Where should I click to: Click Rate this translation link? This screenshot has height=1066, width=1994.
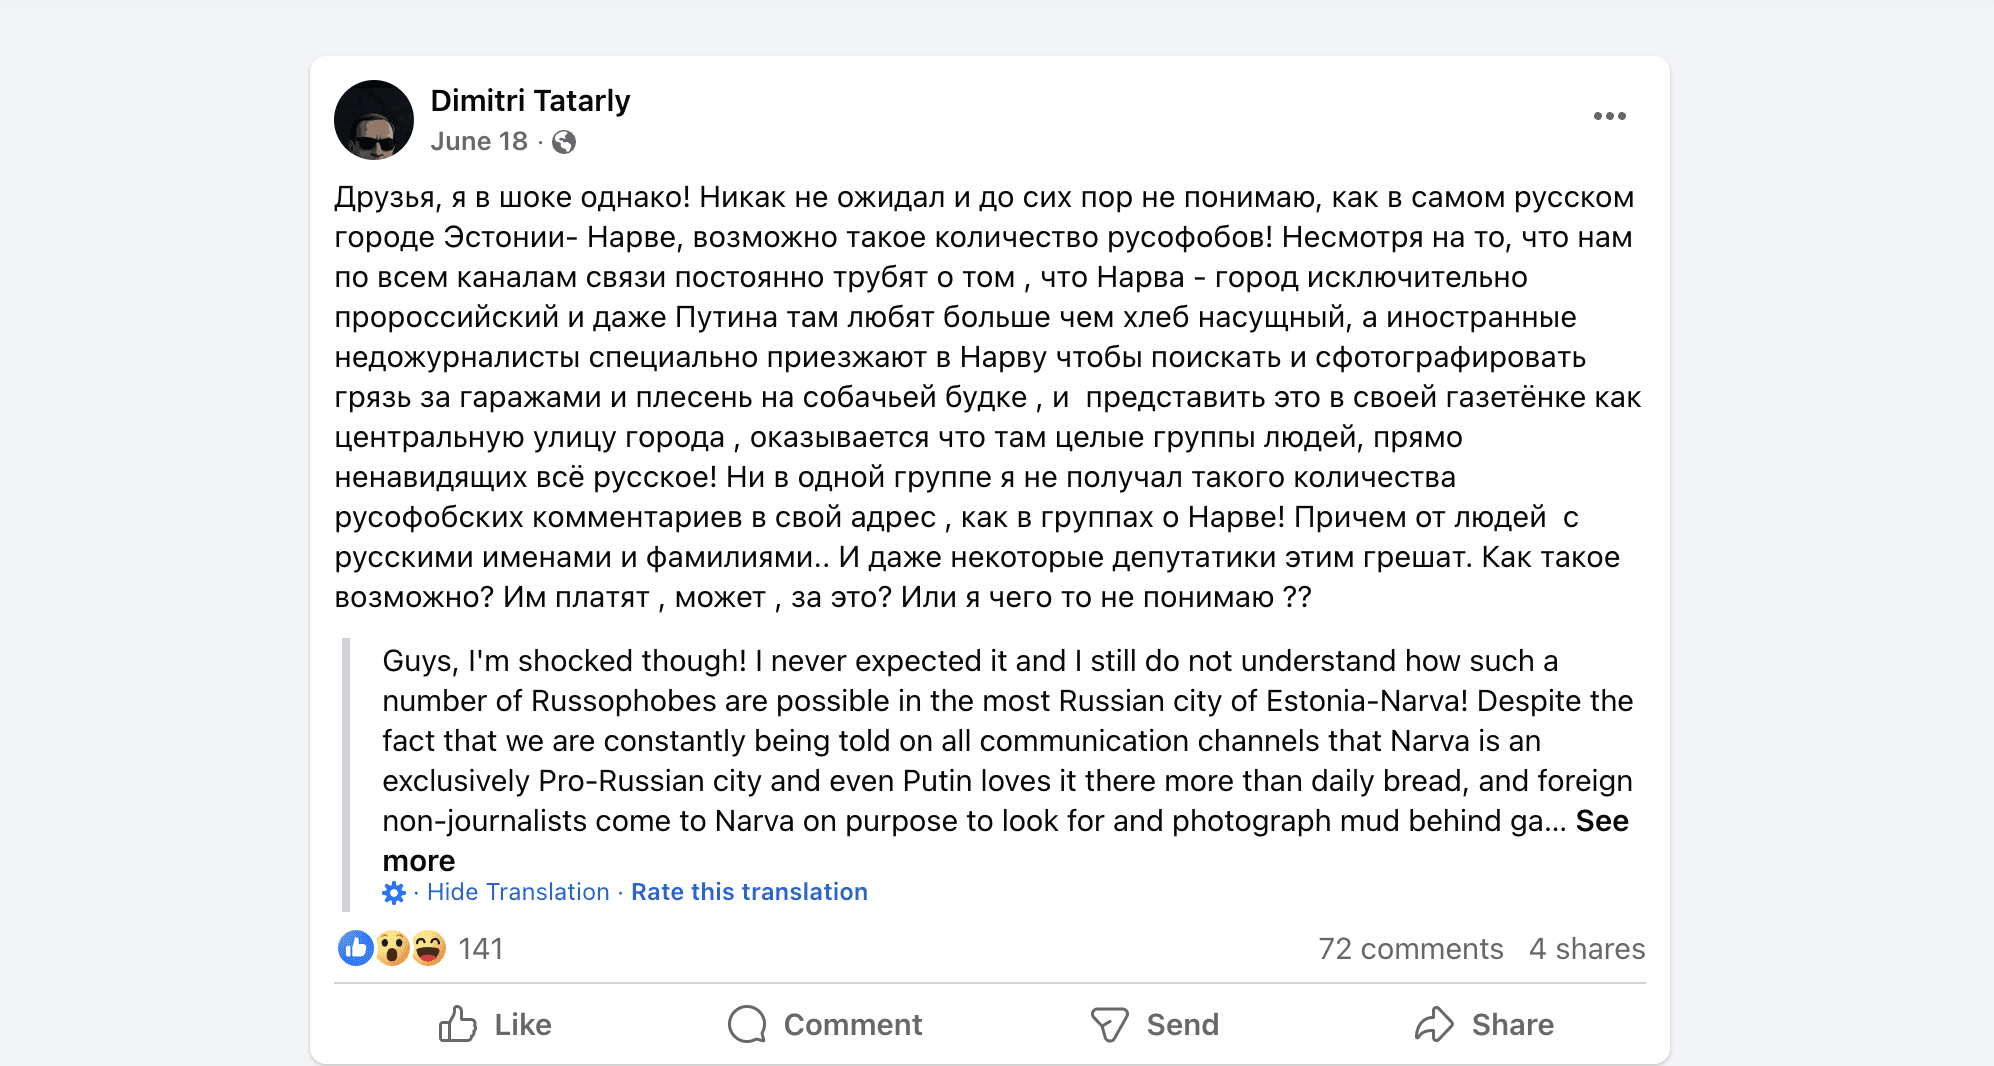click(x=749, y=892)
